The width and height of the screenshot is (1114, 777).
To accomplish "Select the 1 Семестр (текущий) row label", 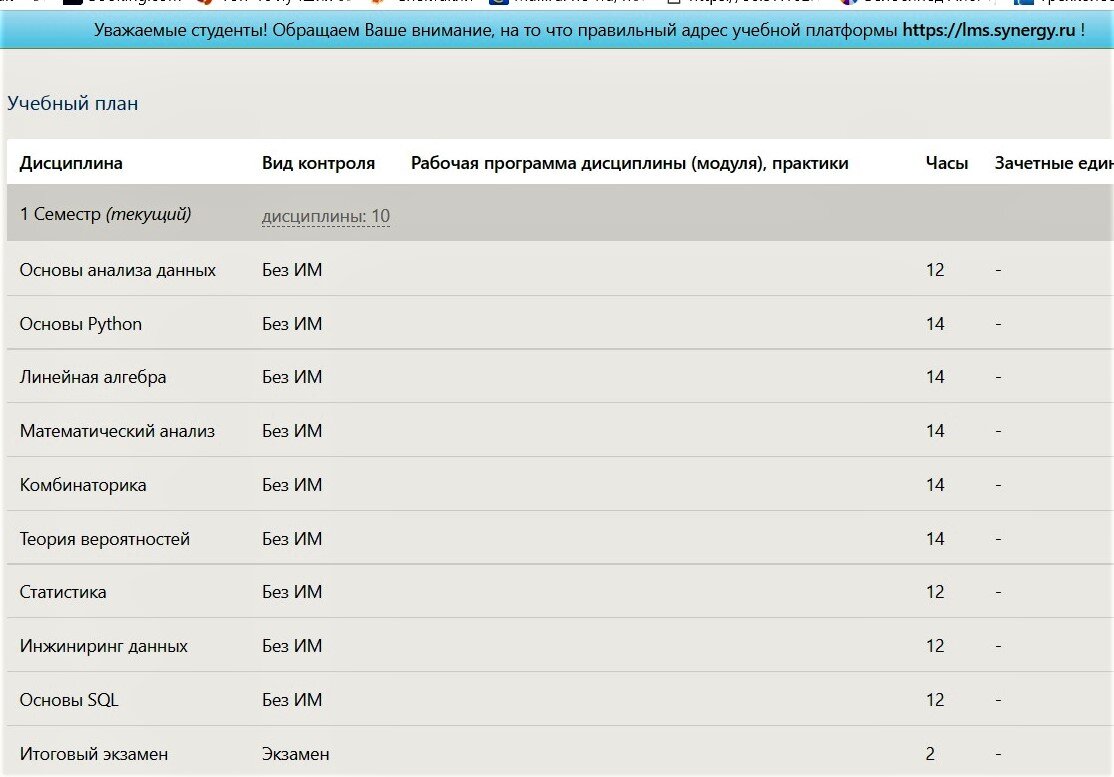I will pos(105,214).
